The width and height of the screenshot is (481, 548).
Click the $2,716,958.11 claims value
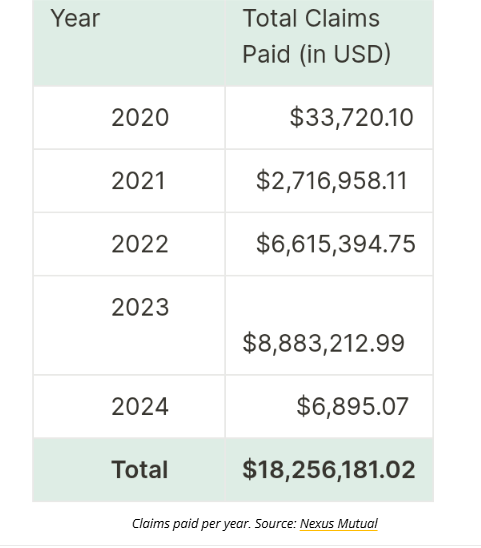click(x=331, y=181)
